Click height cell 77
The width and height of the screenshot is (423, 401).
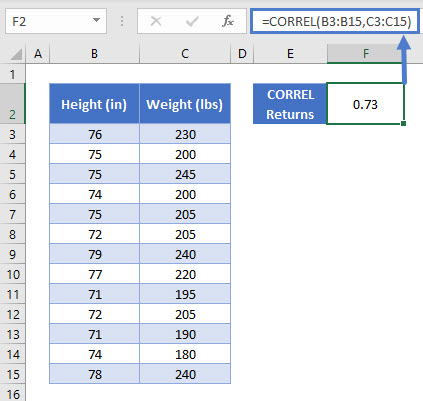94,274
